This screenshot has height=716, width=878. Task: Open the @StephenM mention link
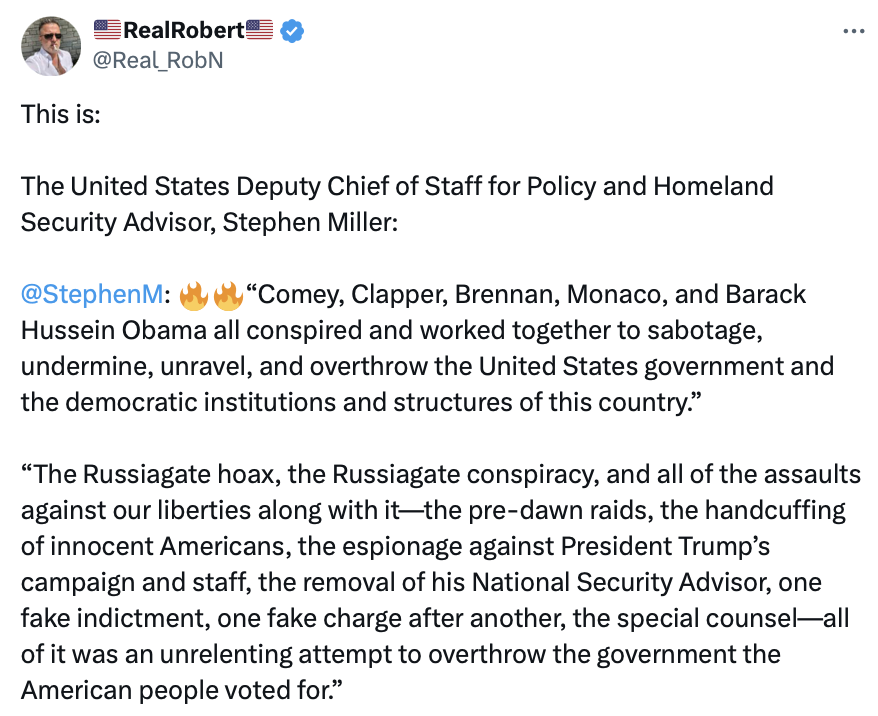coord(93,296)
